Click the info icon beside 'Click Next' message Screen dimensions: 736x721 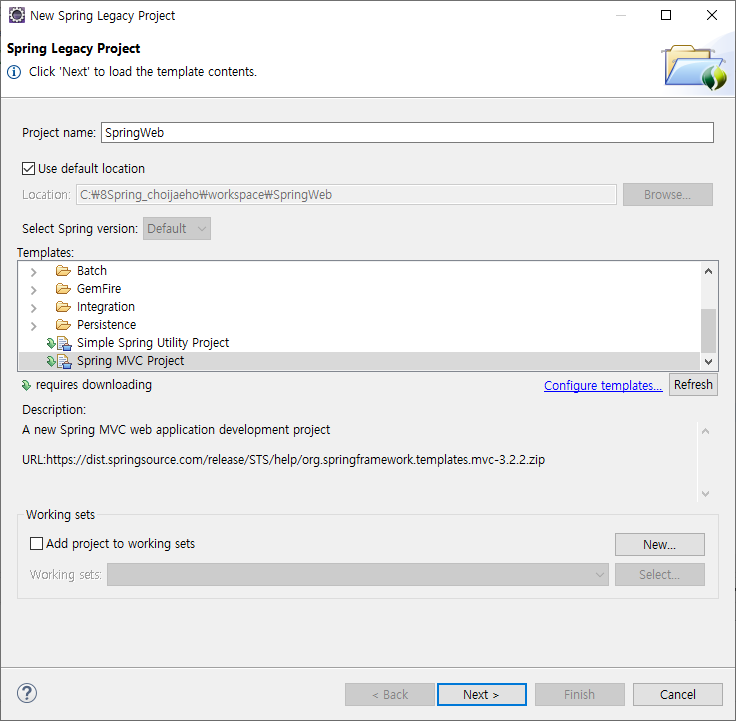14,72
